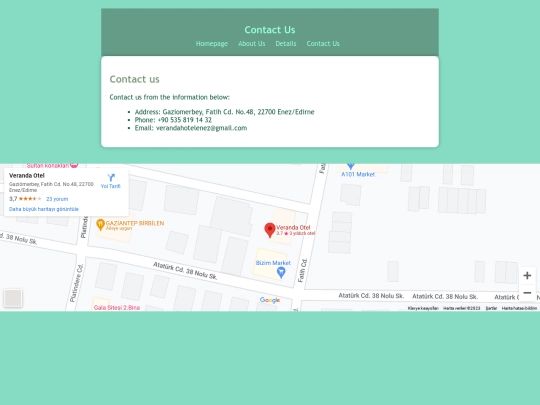Open the 23 yorum reviews link
This screenshot has height=405, width=540.
(x=57, y=199)
